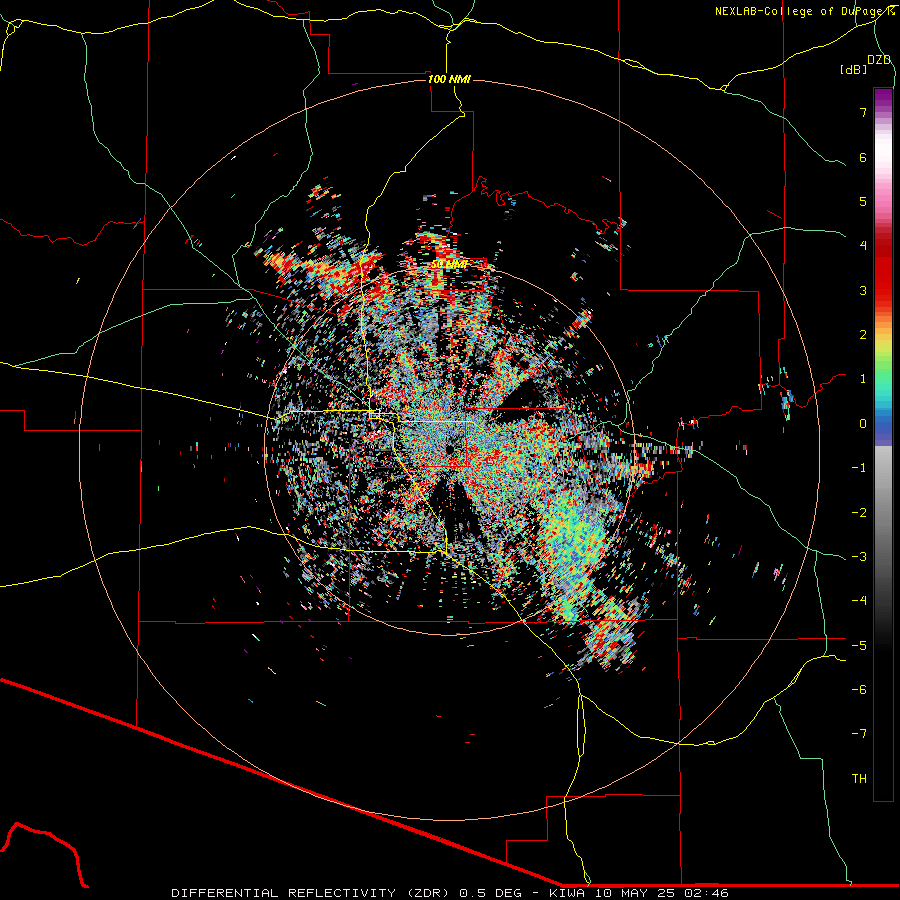Click the -2 value on the color scale
The image size is (900, 900).
click(x=859, y=513)
